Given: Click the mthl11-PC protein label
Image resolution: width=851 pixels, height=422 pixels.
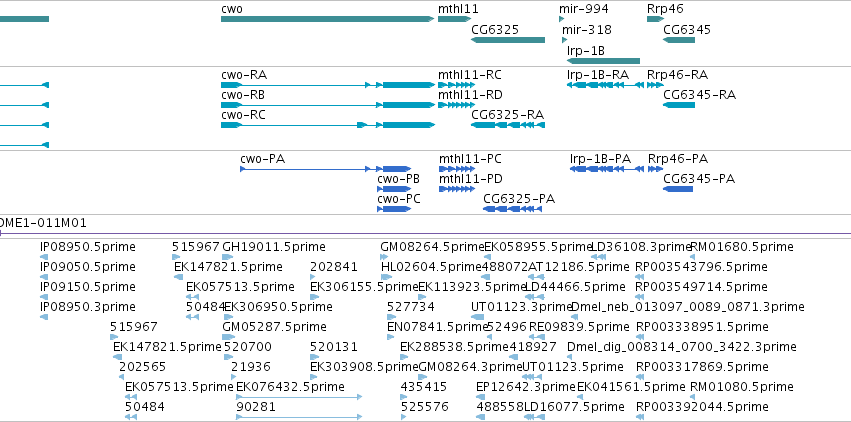Looking at the screenshot, I should click(470, 159).
